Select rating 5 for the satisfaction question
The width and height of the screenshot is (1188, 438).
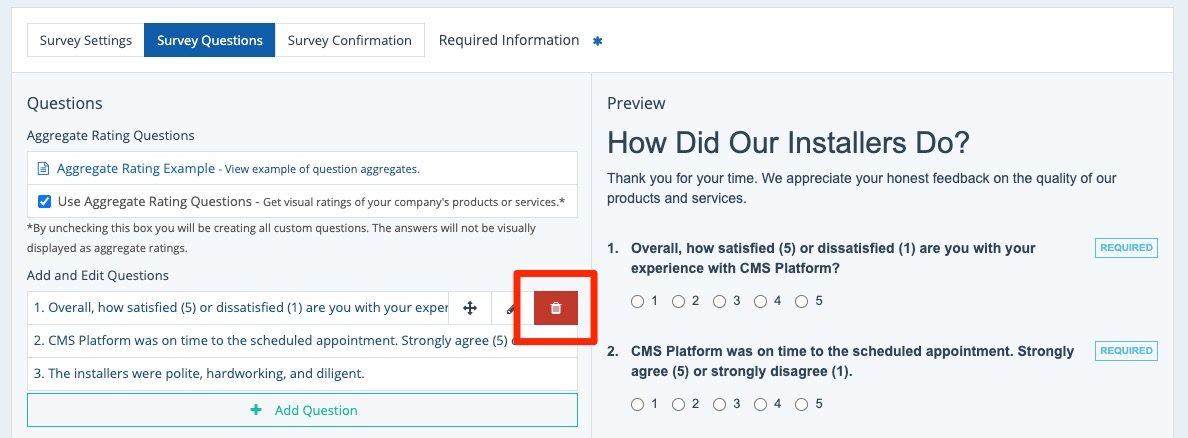[x=801, y=301]
